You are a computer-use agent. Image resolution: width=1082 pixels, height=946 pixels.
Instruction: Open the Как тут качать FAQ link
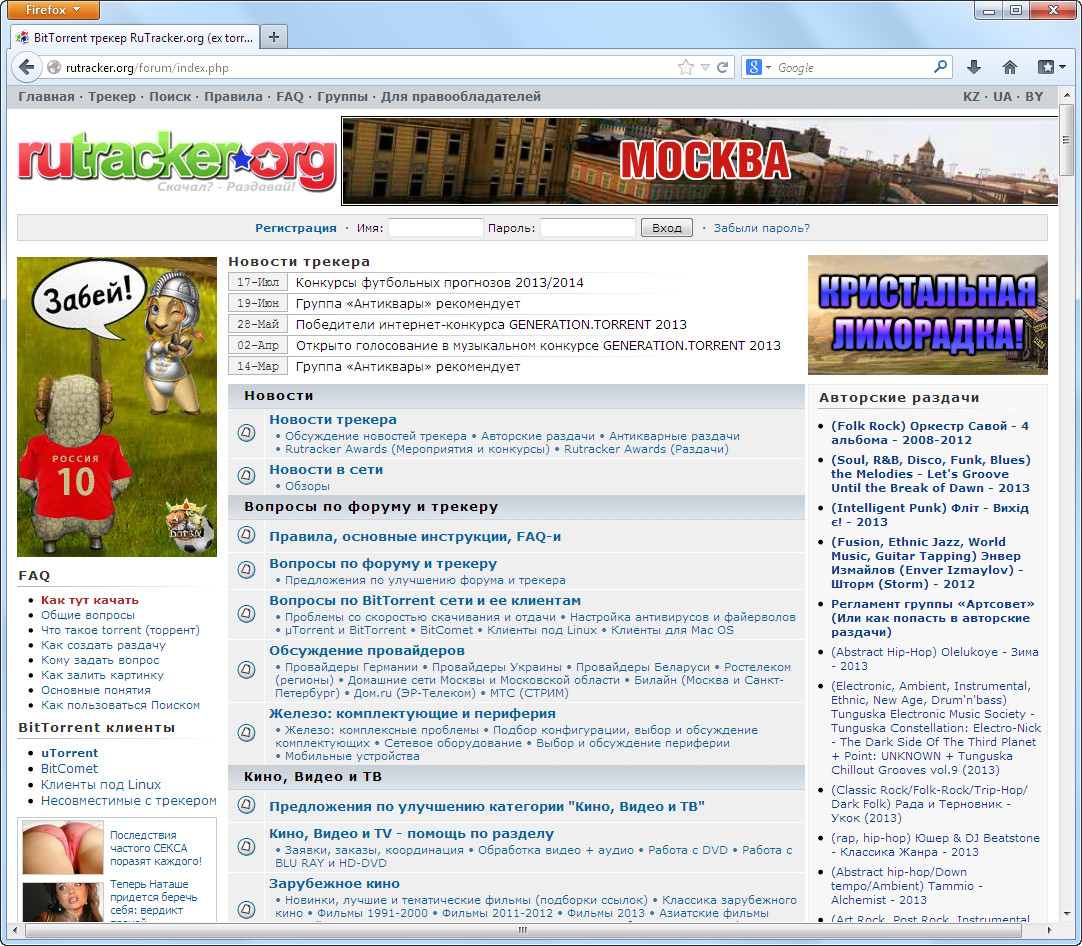[90, 600]
